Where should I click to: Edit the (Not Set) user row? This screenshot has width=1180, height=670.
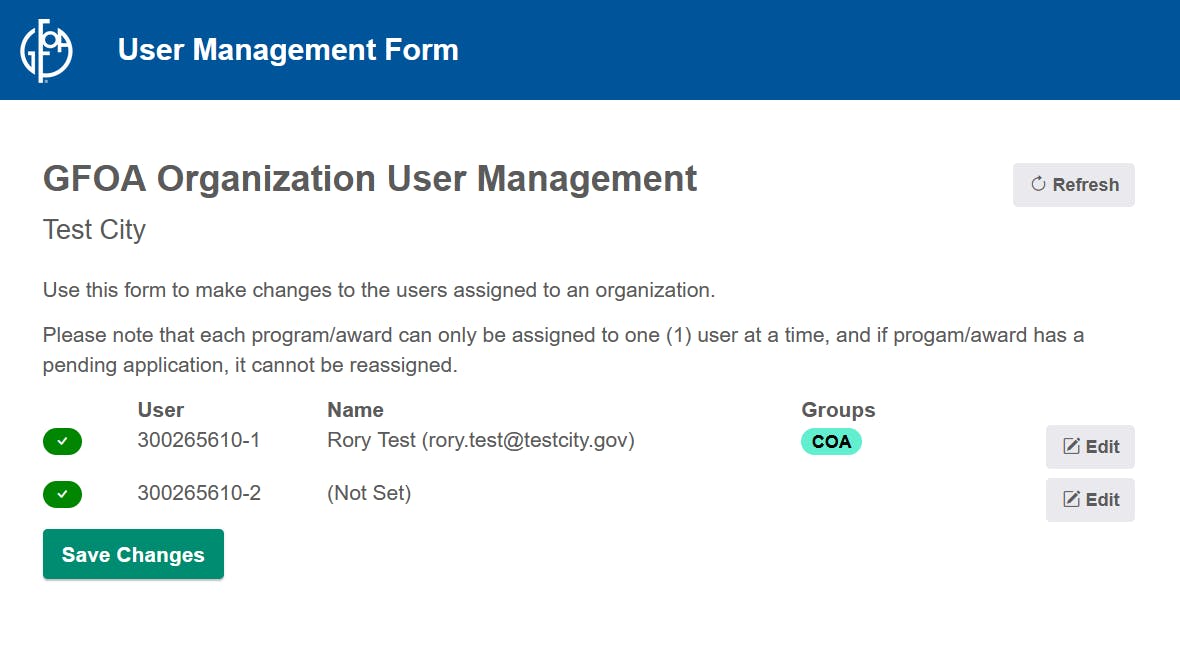(x=1090, y=499)
